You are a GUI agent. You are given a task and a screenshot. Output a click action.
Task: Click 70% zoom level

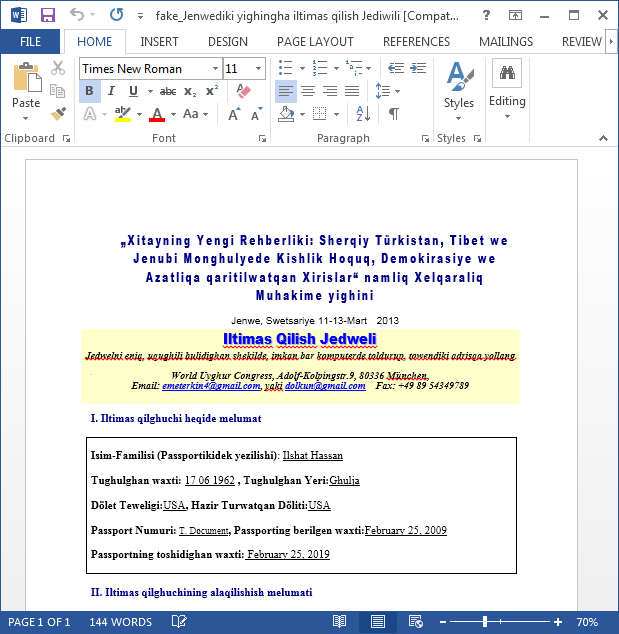pos(587,622)
